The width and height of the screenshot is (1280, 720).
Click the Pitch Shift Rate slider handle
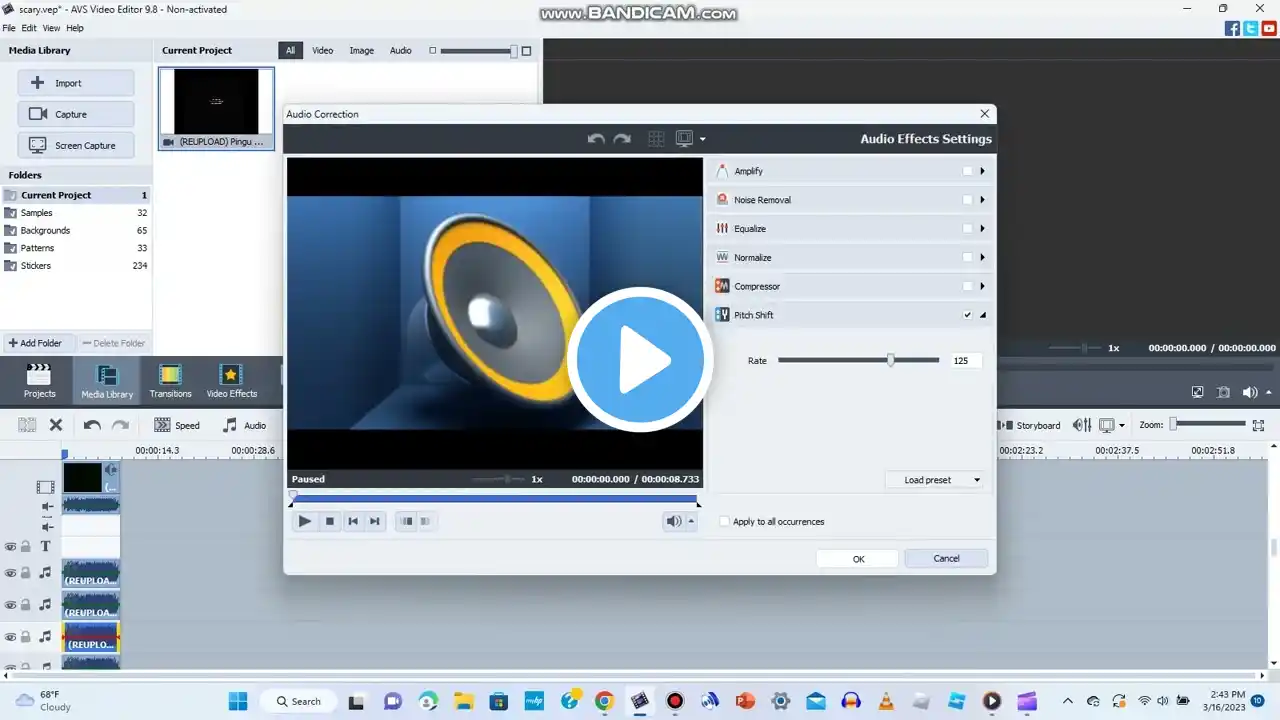pyautogui.click(x=890, y=360)
